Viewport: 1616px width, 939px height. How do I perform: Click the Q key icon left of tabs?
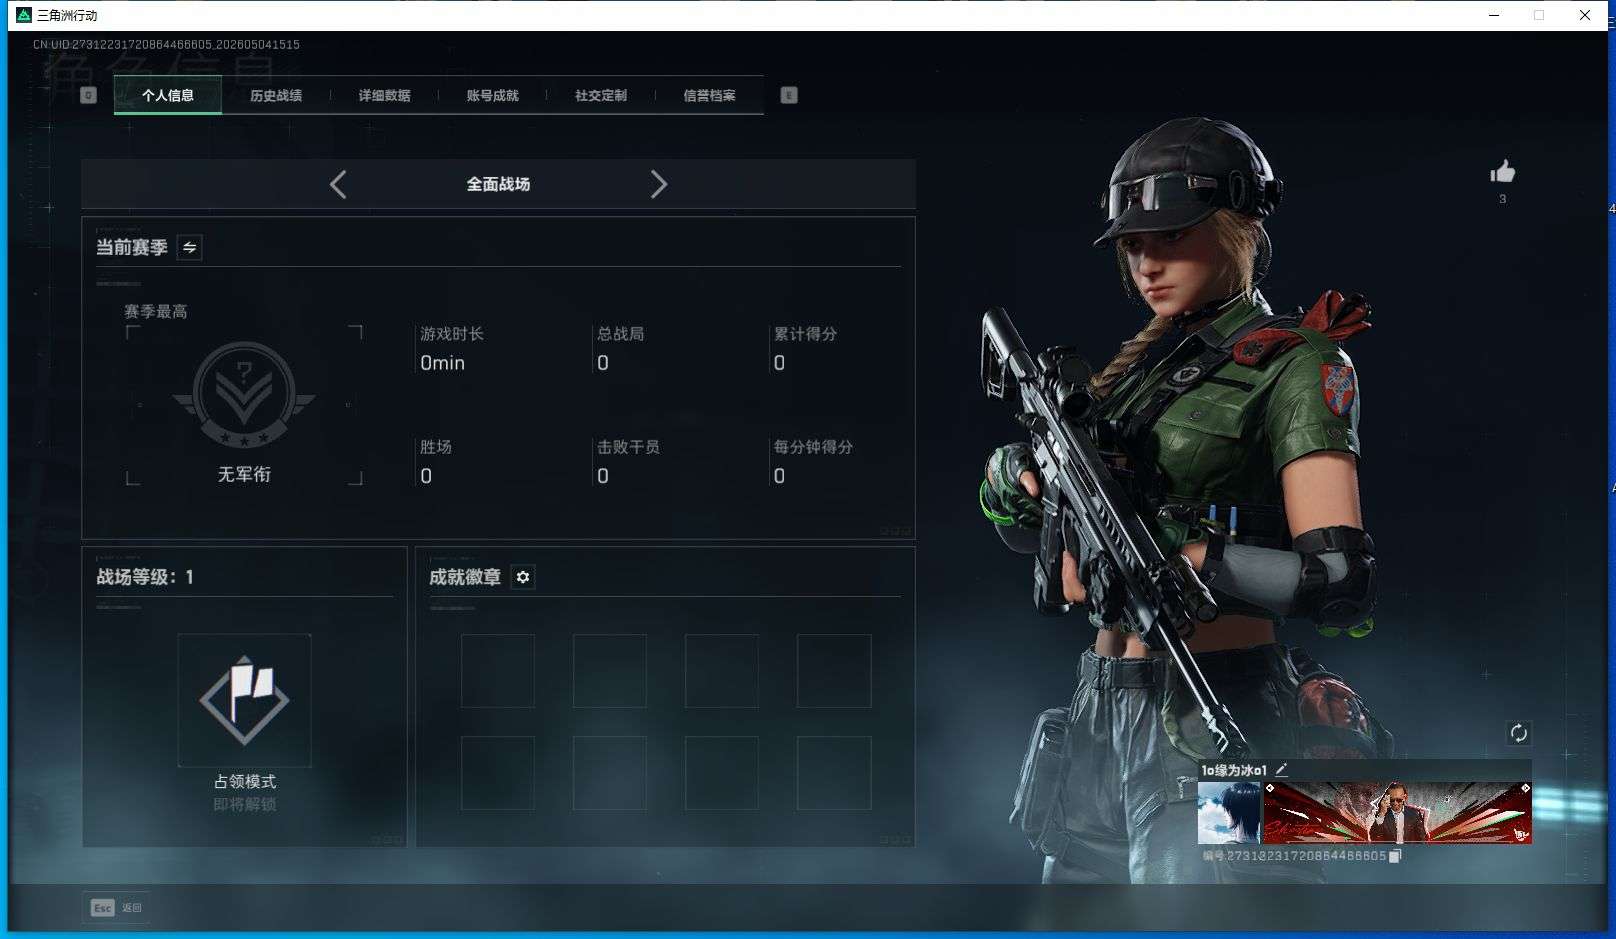click(x=88, y=95)
